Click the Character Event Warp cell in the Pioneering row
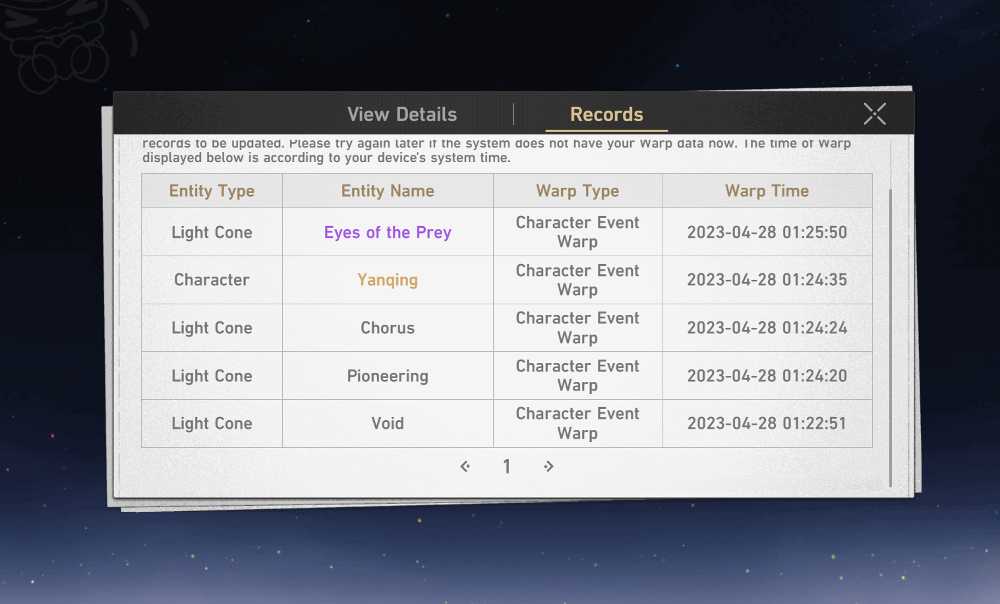The image size is (1000, 604). 578,376
